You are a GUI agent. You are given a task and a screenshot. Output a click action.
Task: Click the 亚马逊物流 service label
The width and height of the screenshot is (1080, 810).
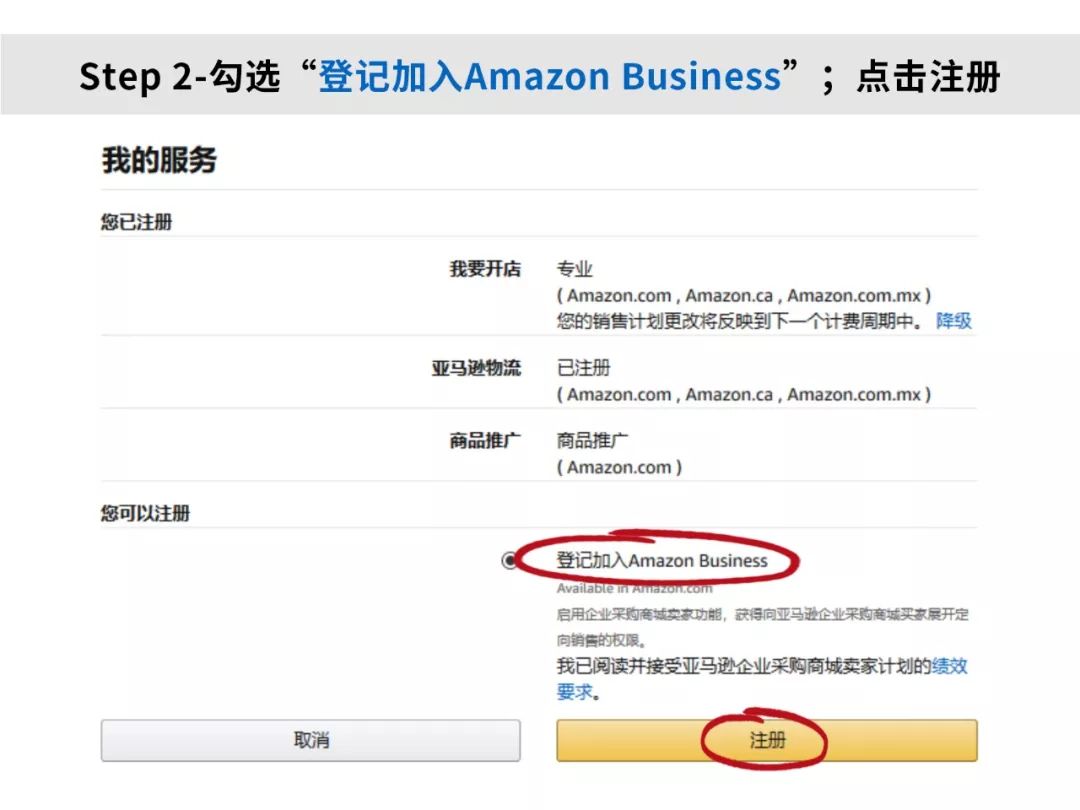476,368
